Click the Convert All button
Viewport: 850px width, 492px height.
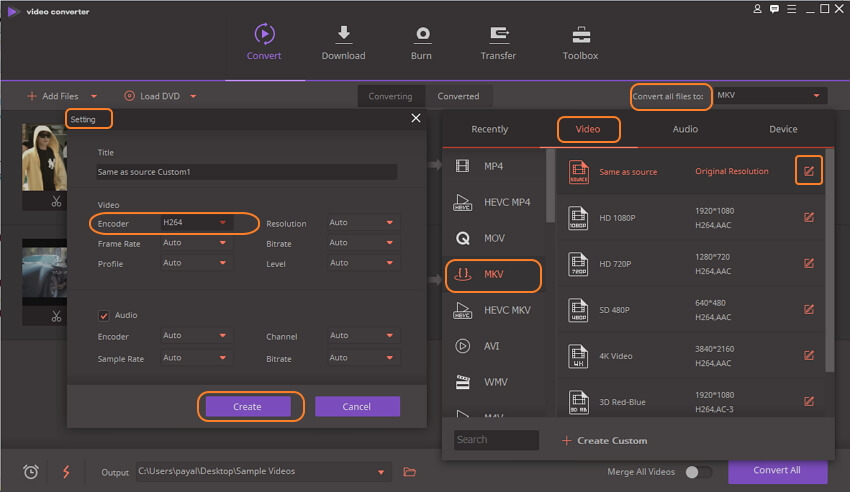pyautogui.click(x=777, y=471)
